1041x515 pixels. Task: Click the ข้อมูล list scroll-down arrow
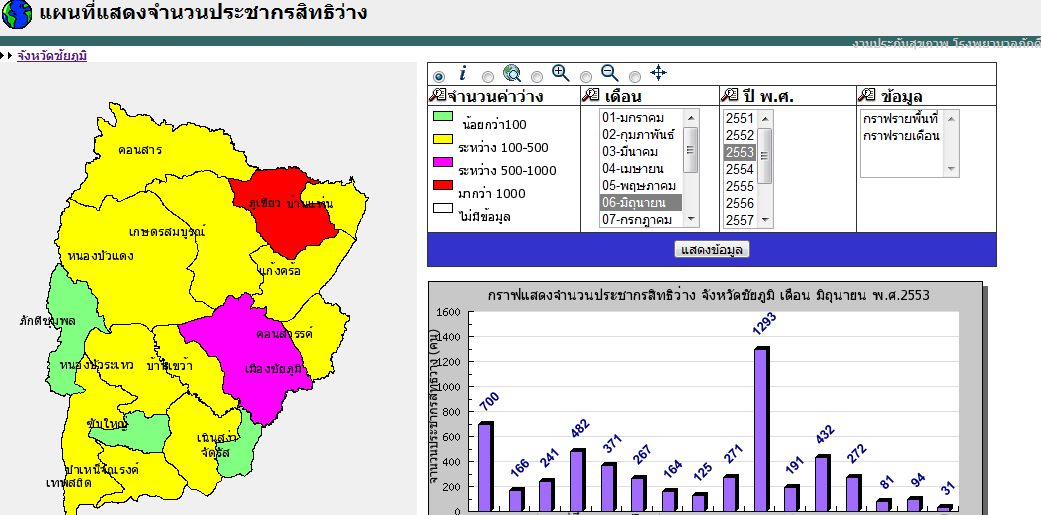coord(951,169)
